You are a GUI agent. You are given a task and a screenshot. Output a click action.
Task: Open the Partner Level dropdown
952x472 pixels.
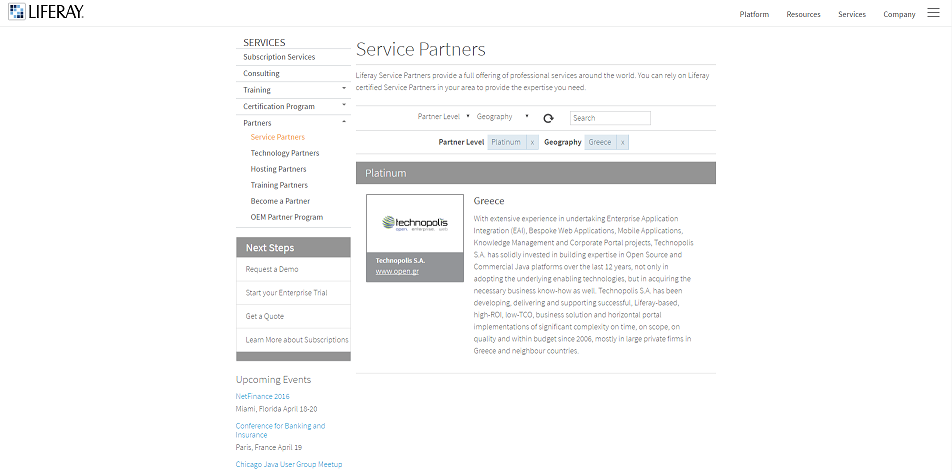point(443,116)
